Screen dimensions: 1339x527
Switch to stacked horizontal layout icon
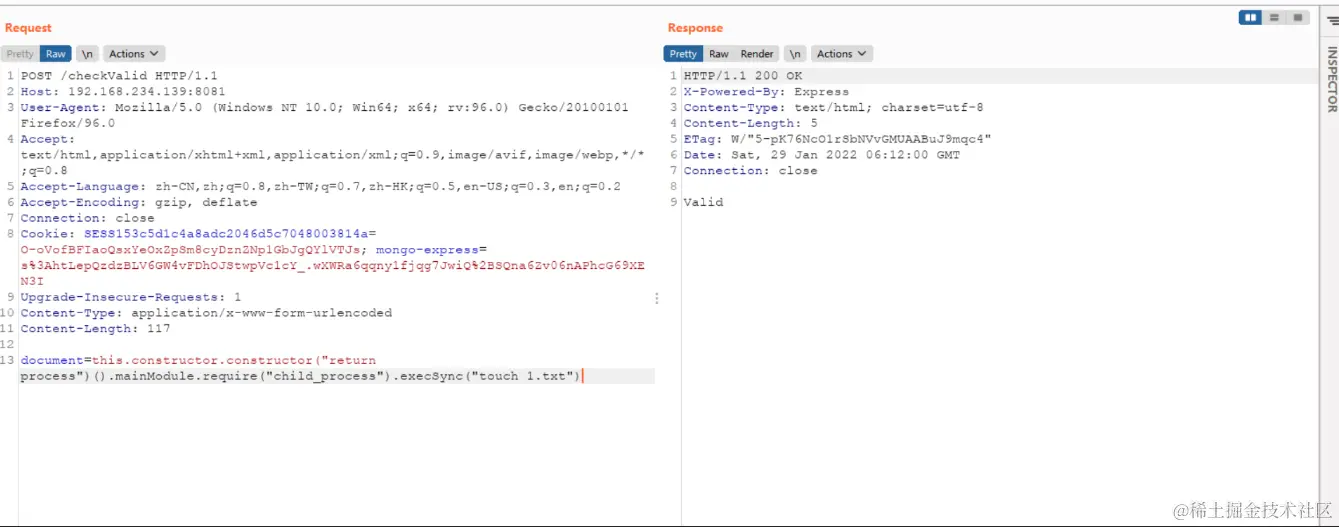tap(1274, 18)
